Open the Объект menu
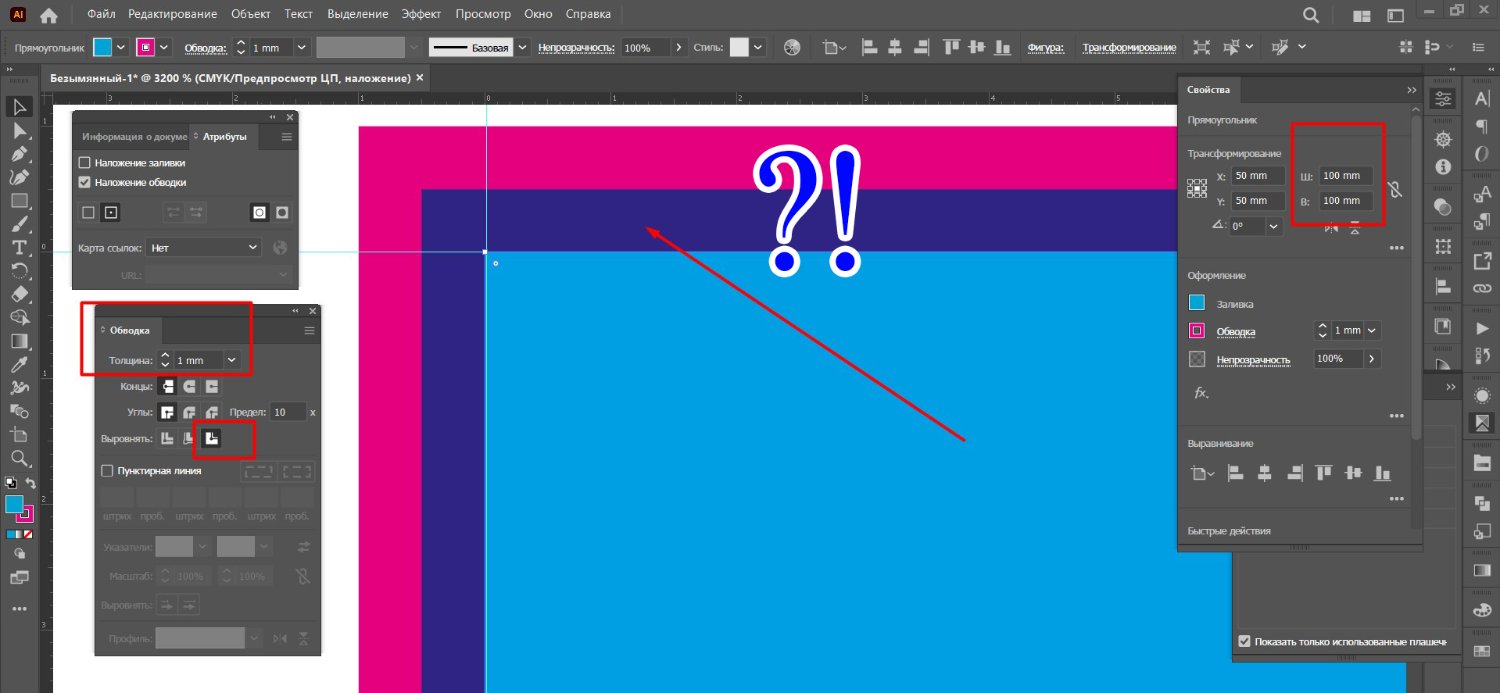 click(x=250, y=15)
